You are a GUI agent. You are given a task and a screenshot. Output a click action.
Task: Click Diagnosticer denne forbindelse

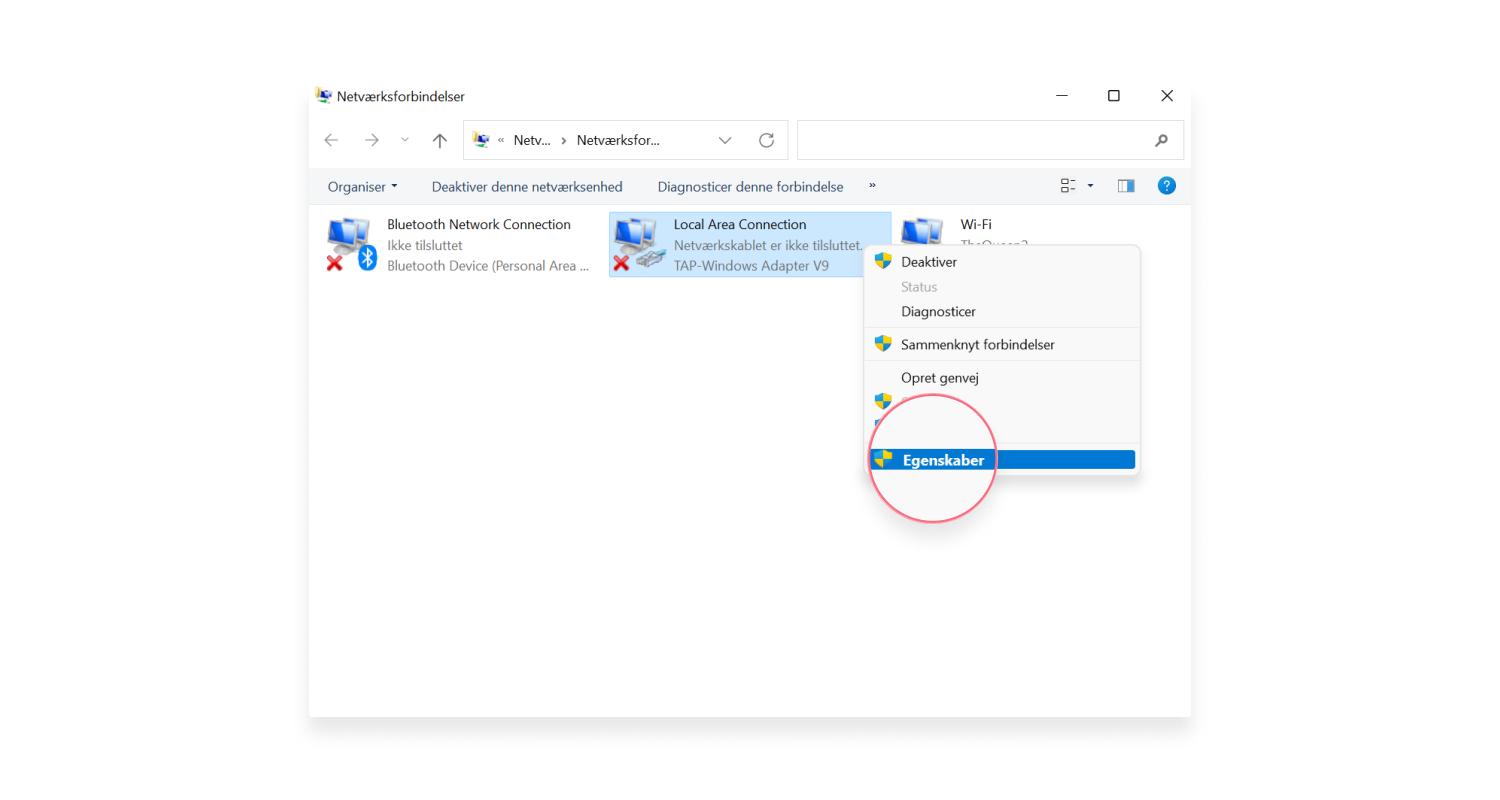pyautogui.click(x=750, y=186)
